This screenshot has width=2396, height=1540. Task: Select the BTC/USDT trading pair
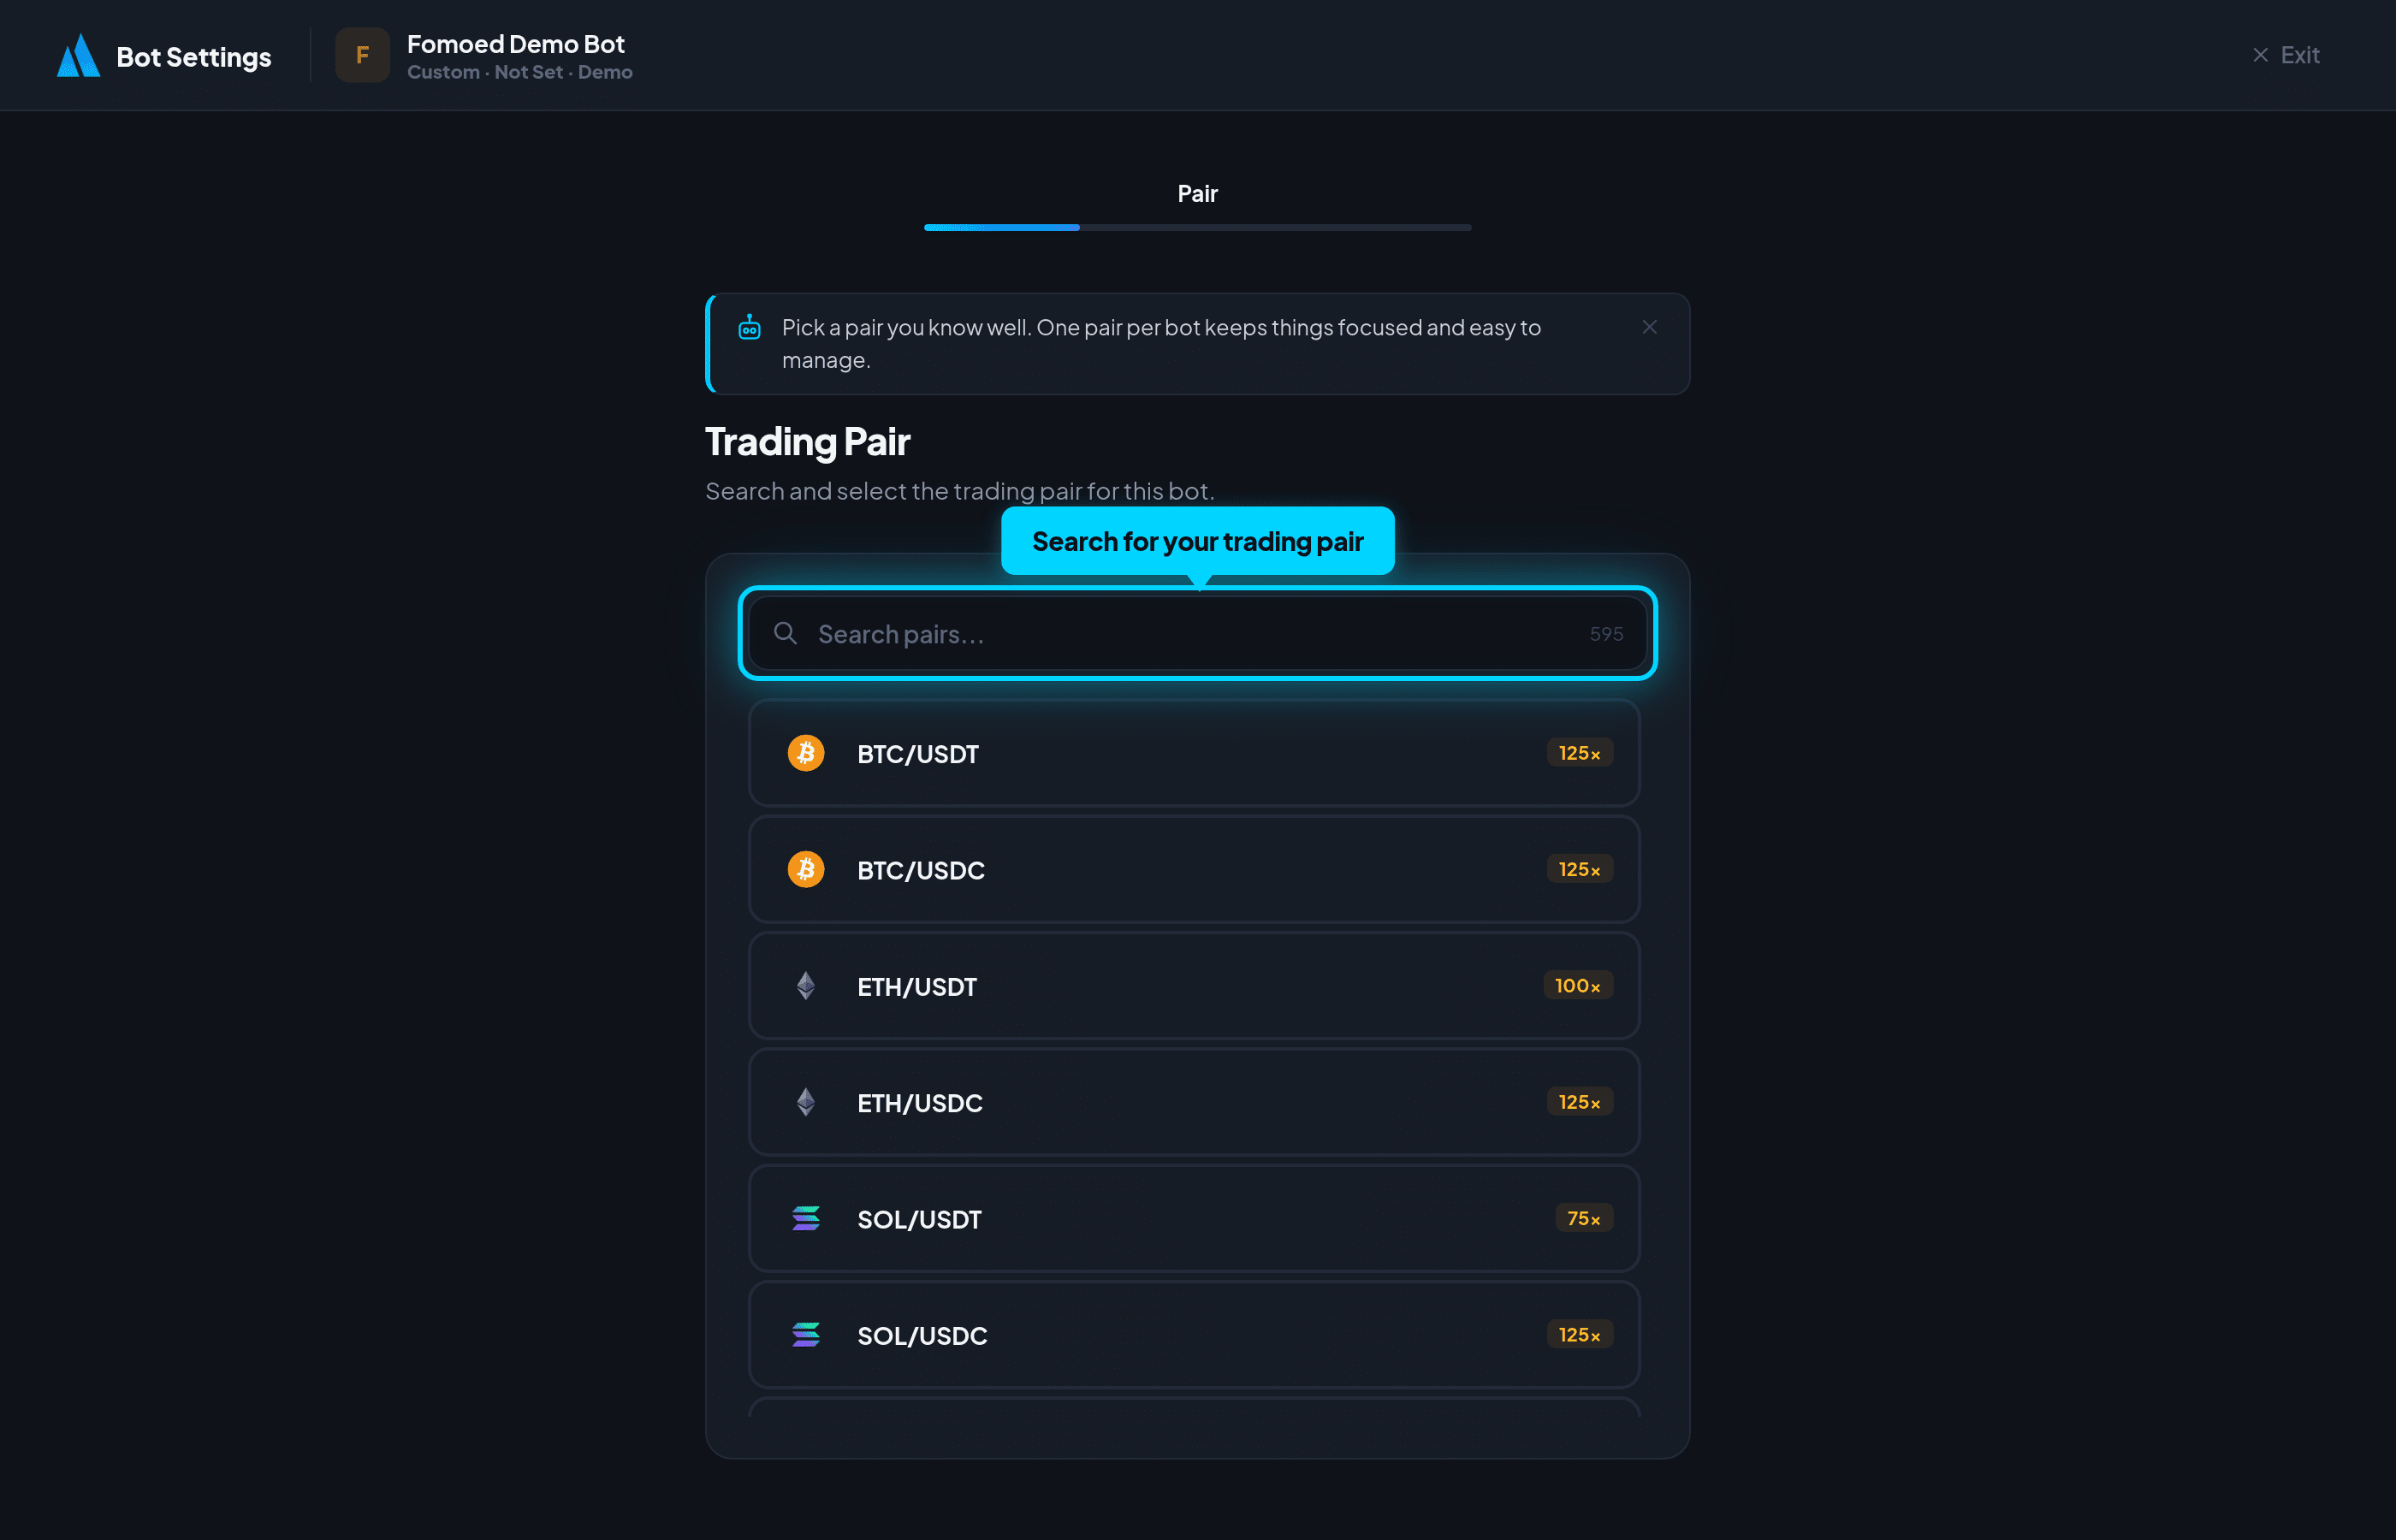(x=1194, y=753)
